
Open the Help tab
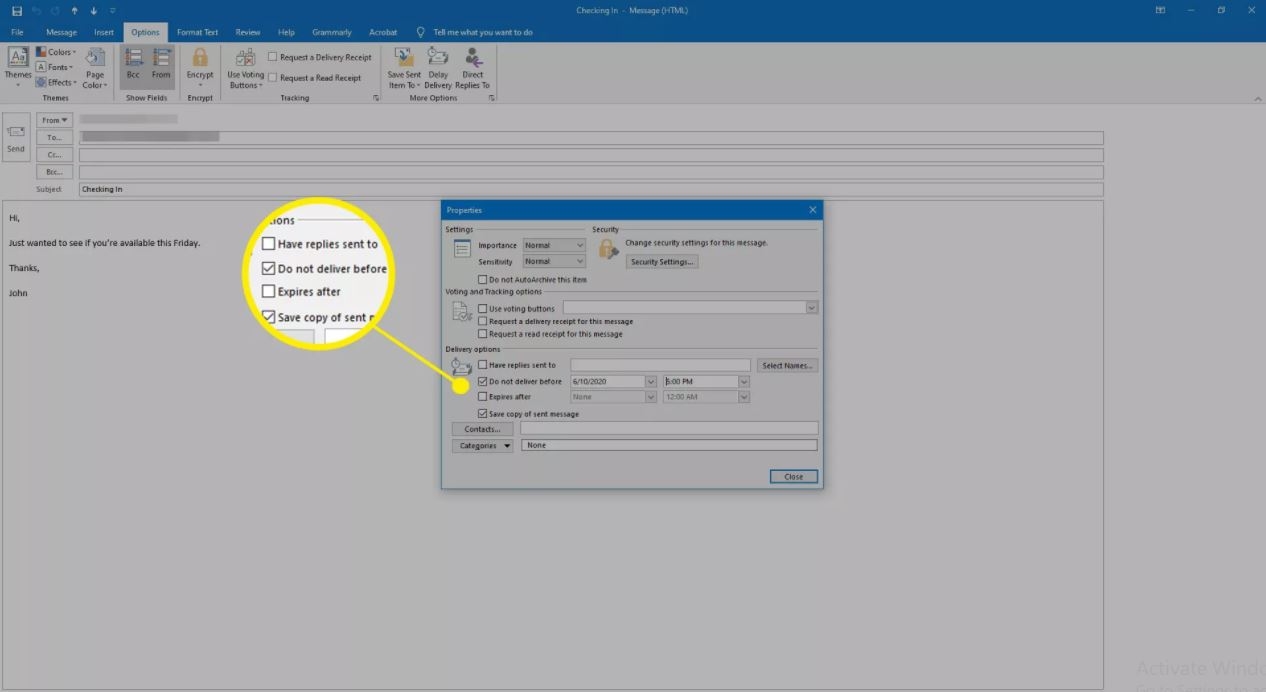(286, 32)
